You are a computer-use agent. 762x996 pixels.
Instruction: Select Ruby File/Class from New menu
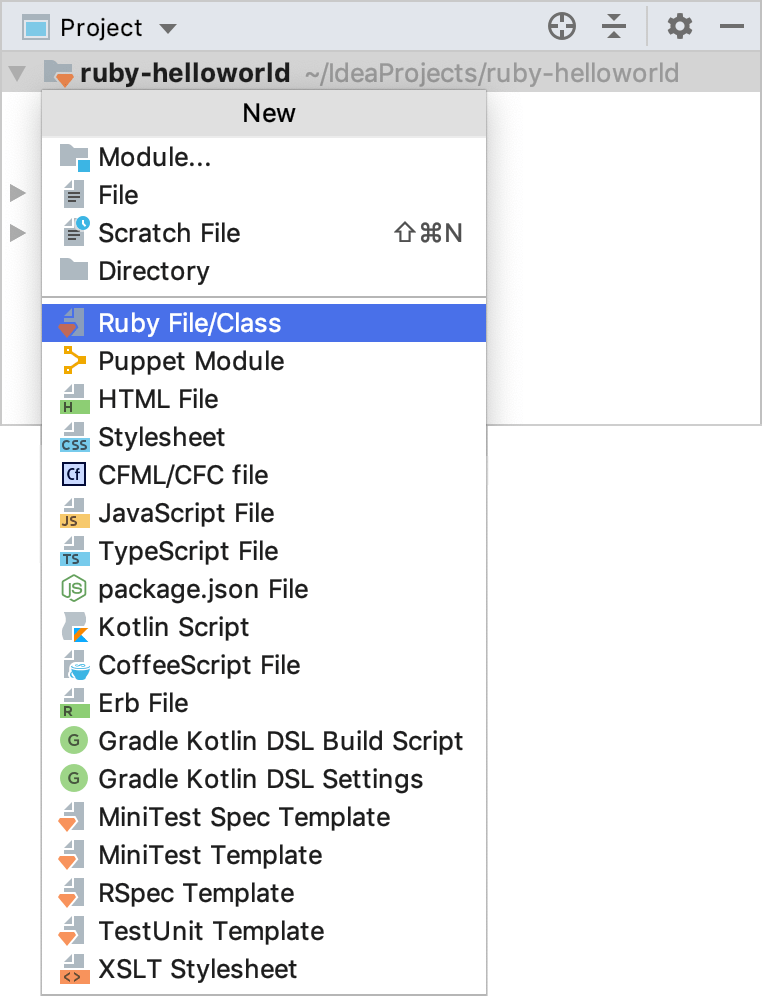click(x=190, y=323)
